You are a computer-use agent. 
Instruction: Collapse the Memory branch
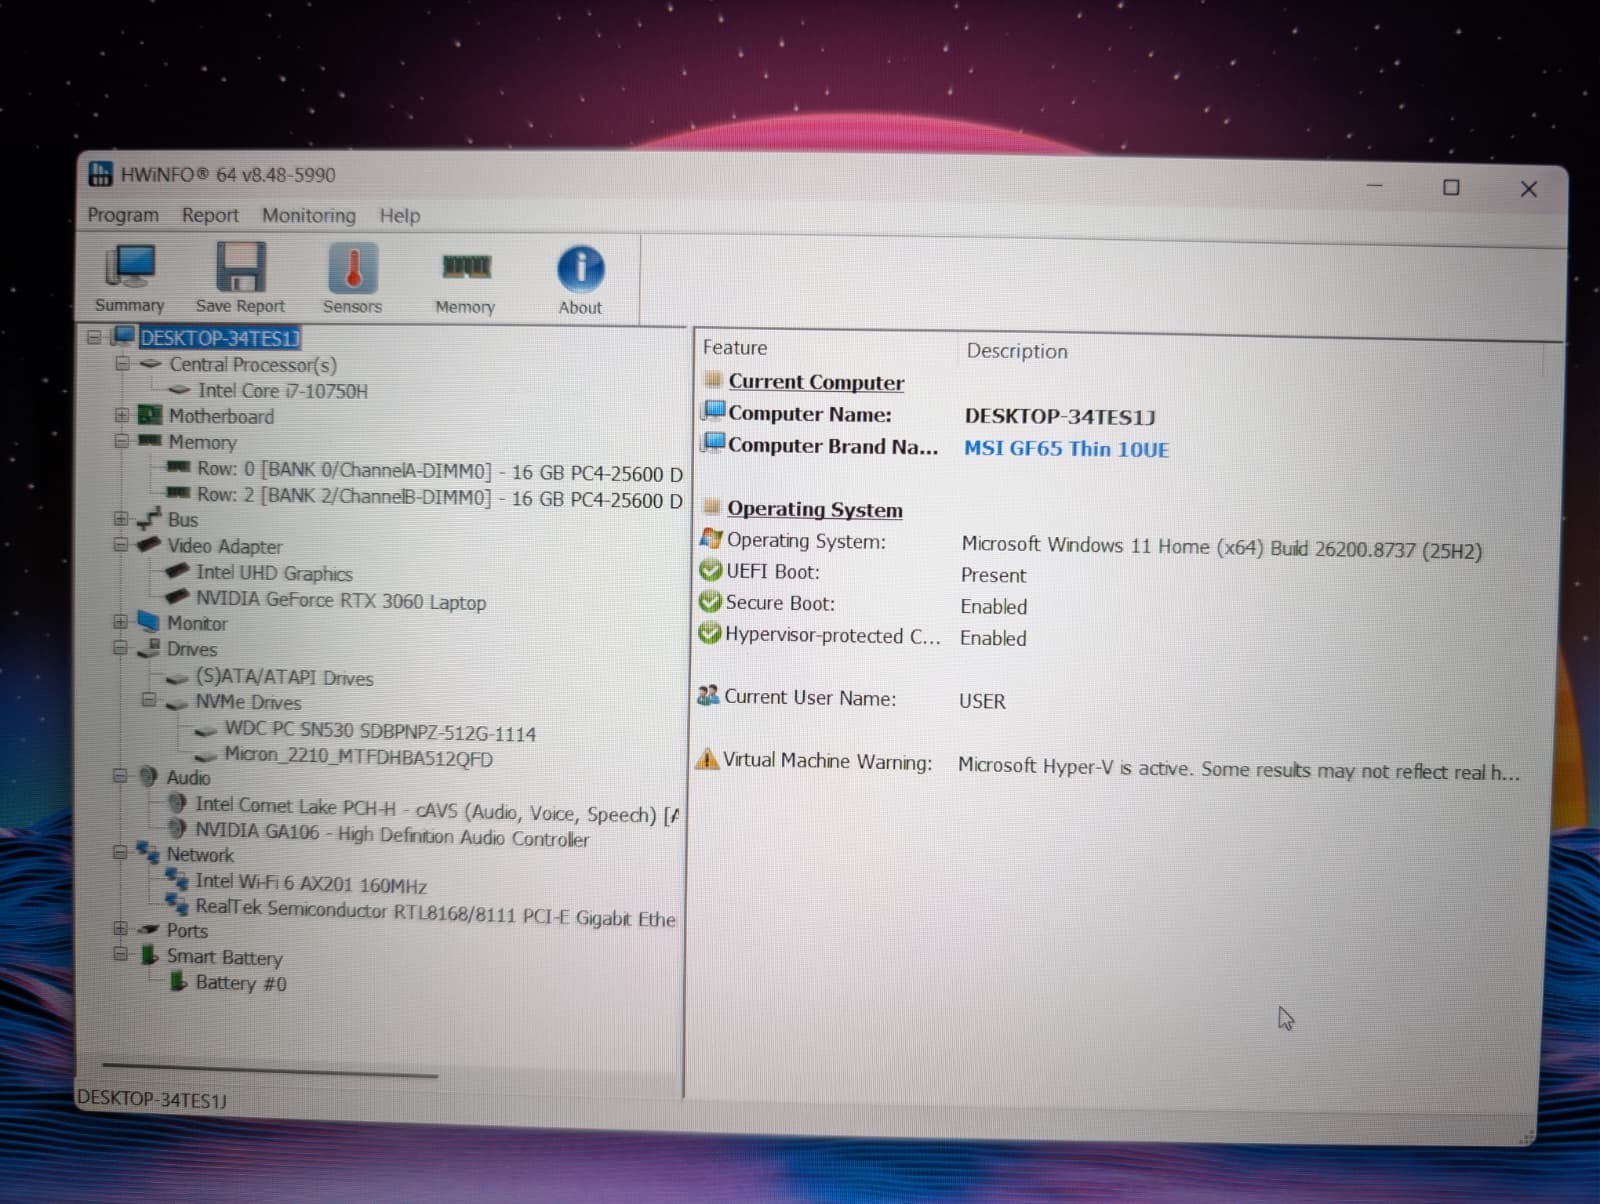[x=121, y=440]
